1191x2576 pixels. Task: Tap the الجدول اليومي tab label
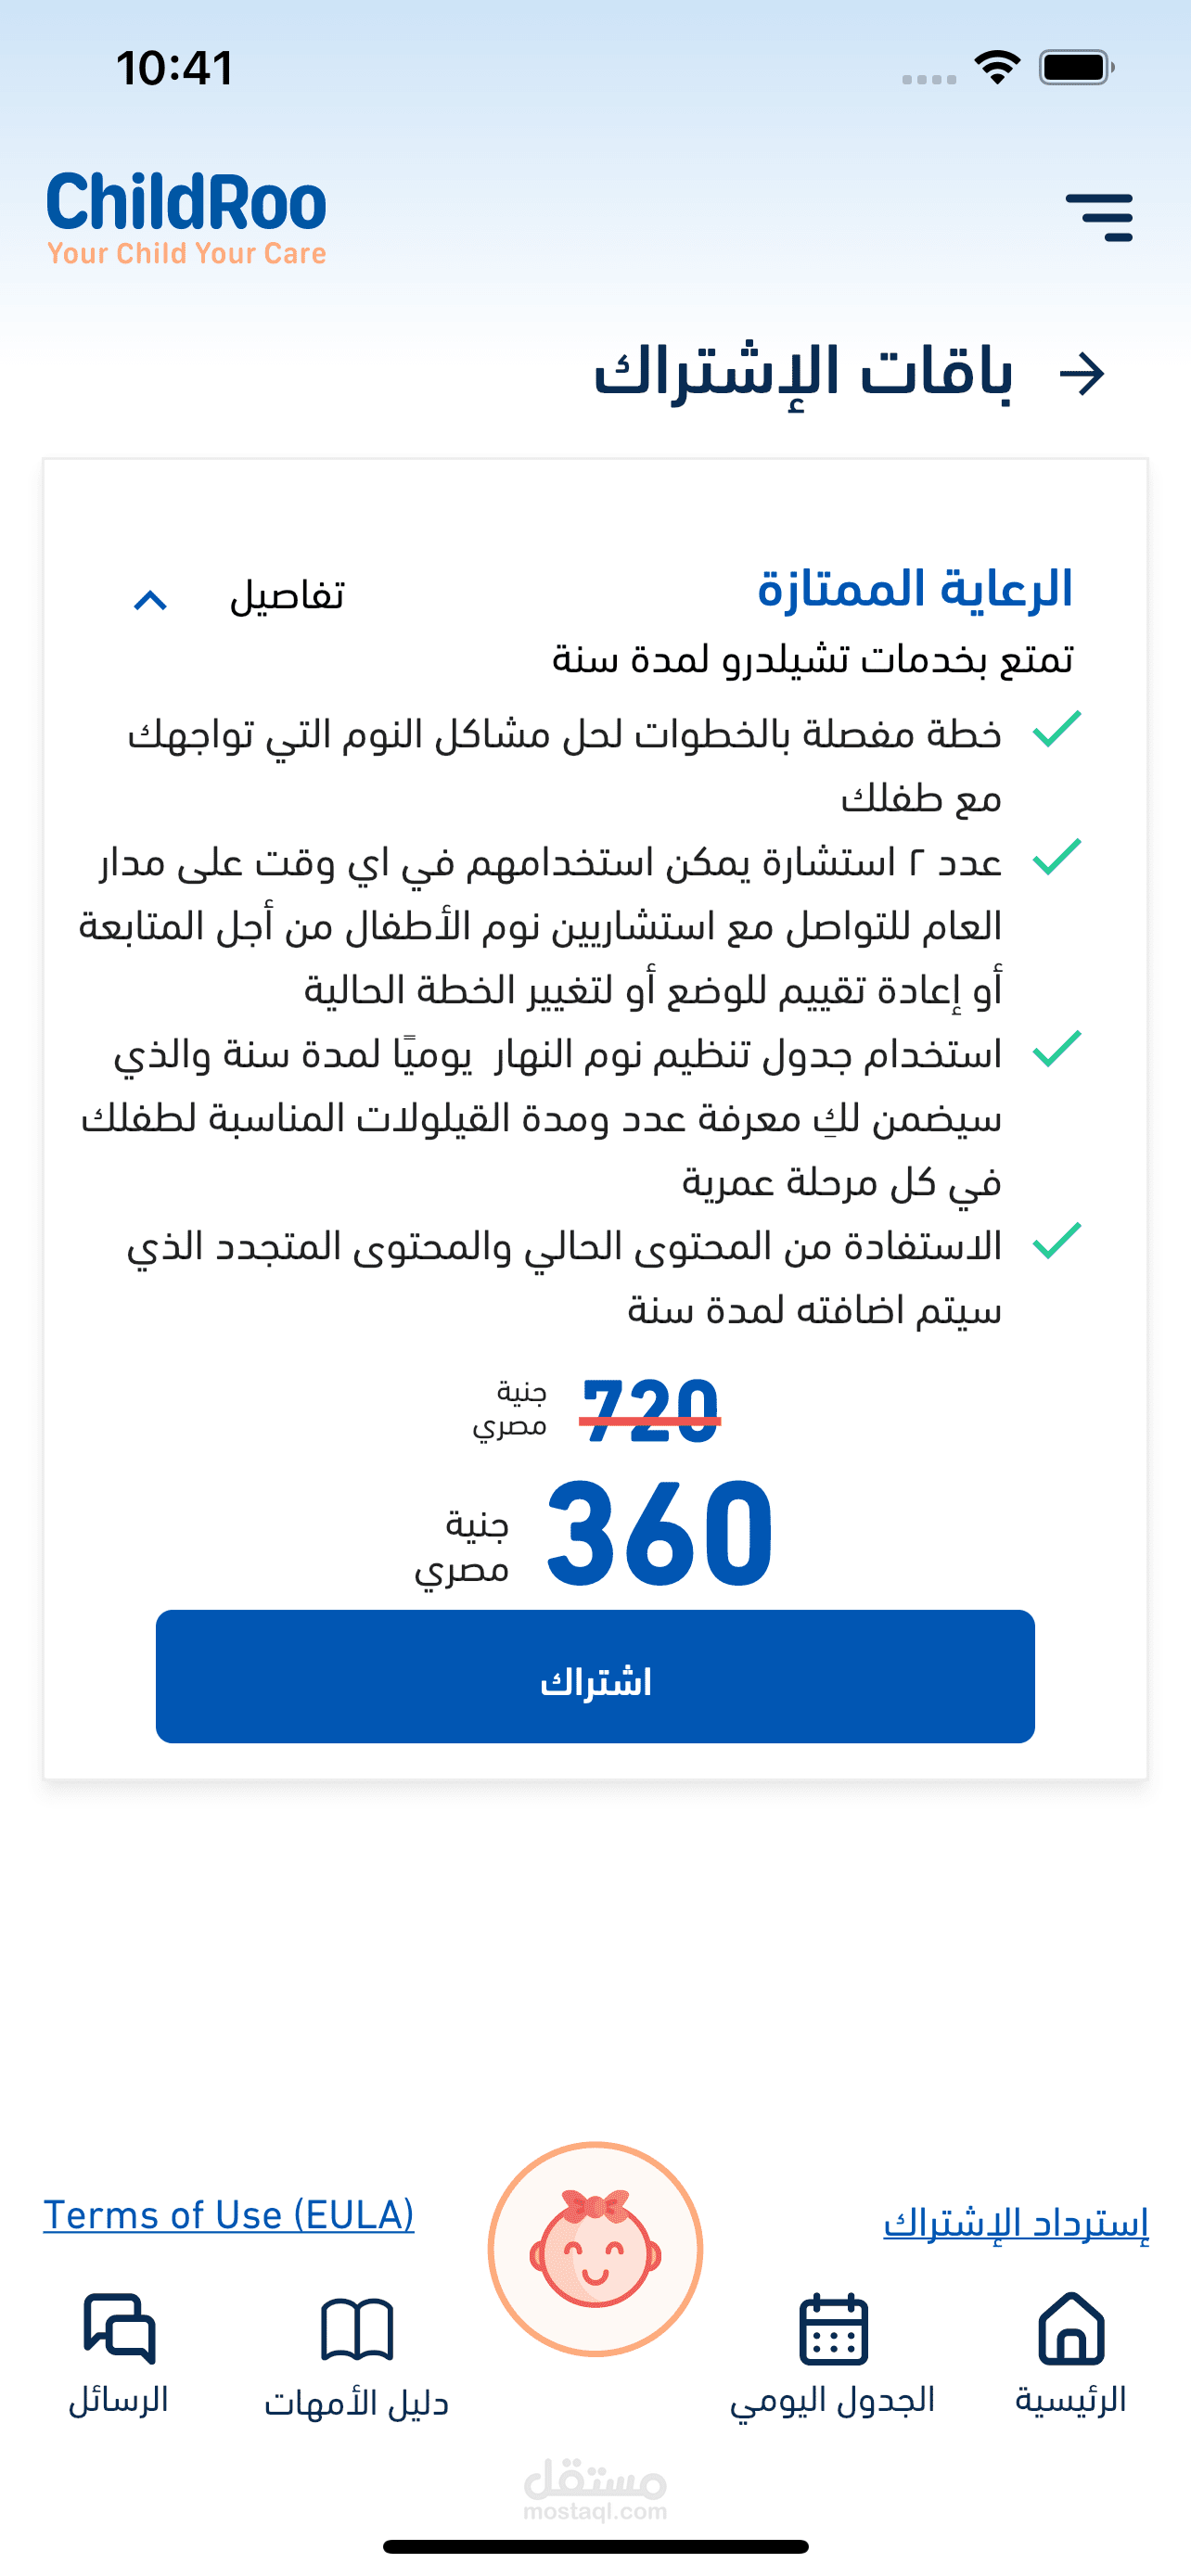(x=833, y=2400)
